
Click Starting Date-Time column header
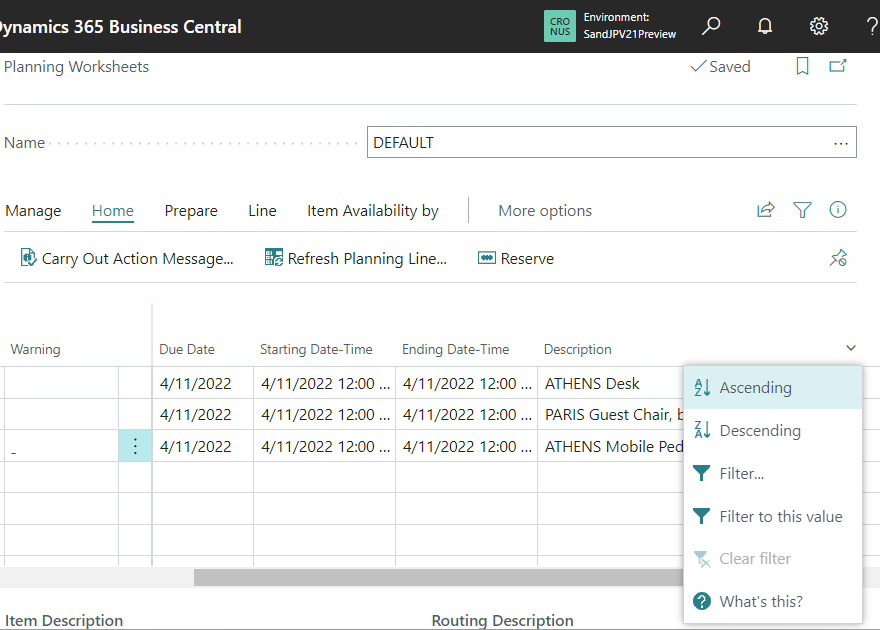(x=316, y=350)
